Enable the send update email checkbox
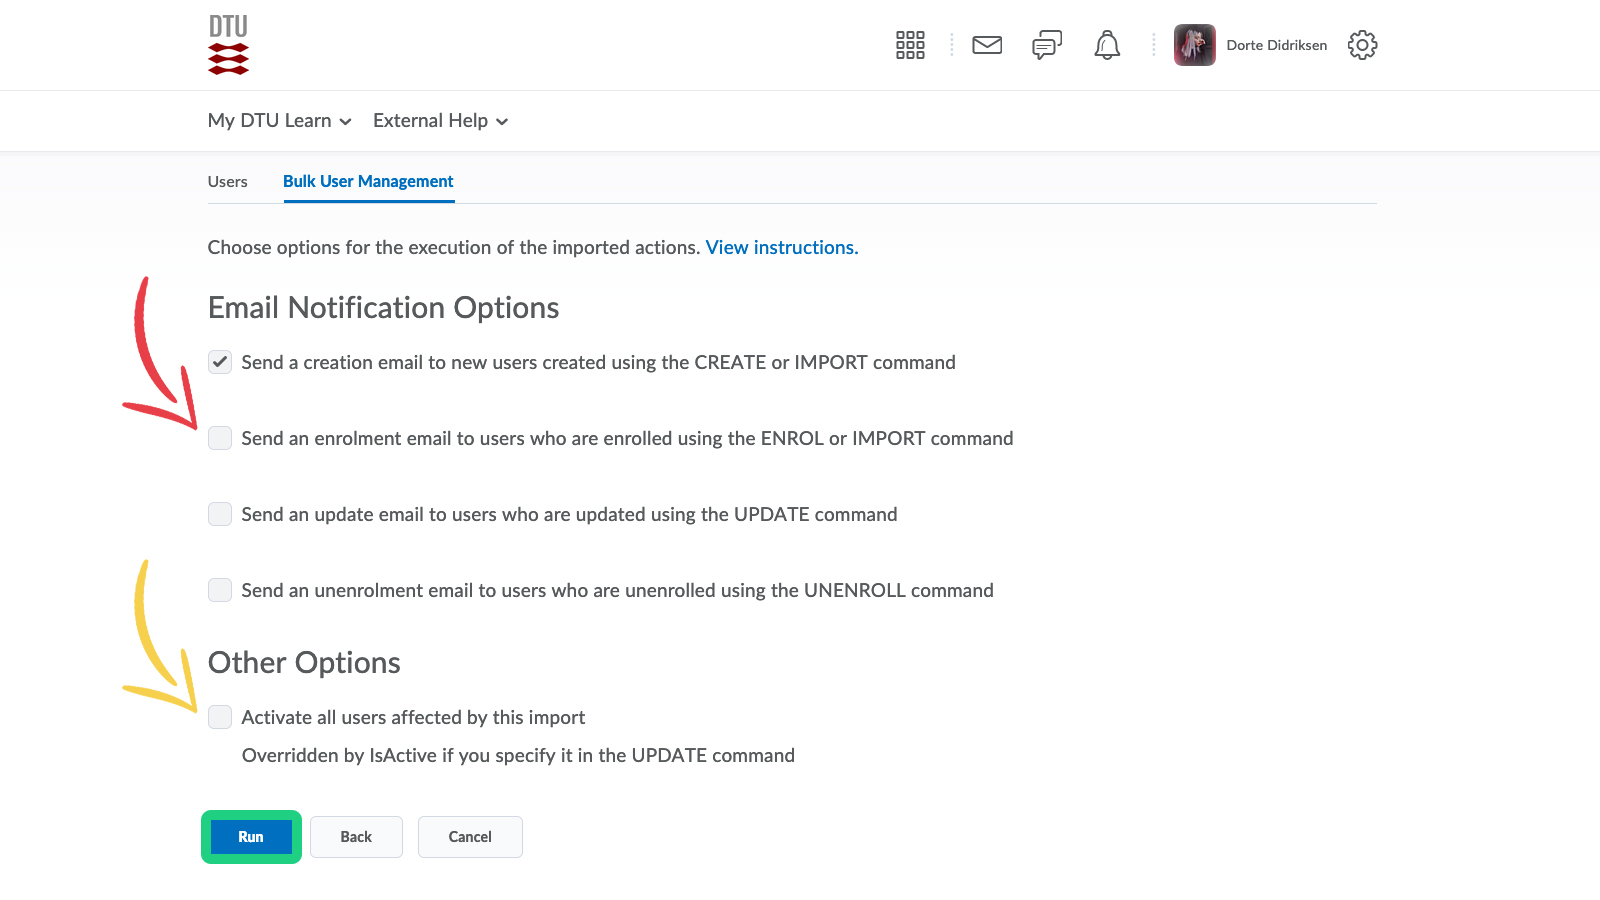1600x900 pixels. tap(220, 514)
